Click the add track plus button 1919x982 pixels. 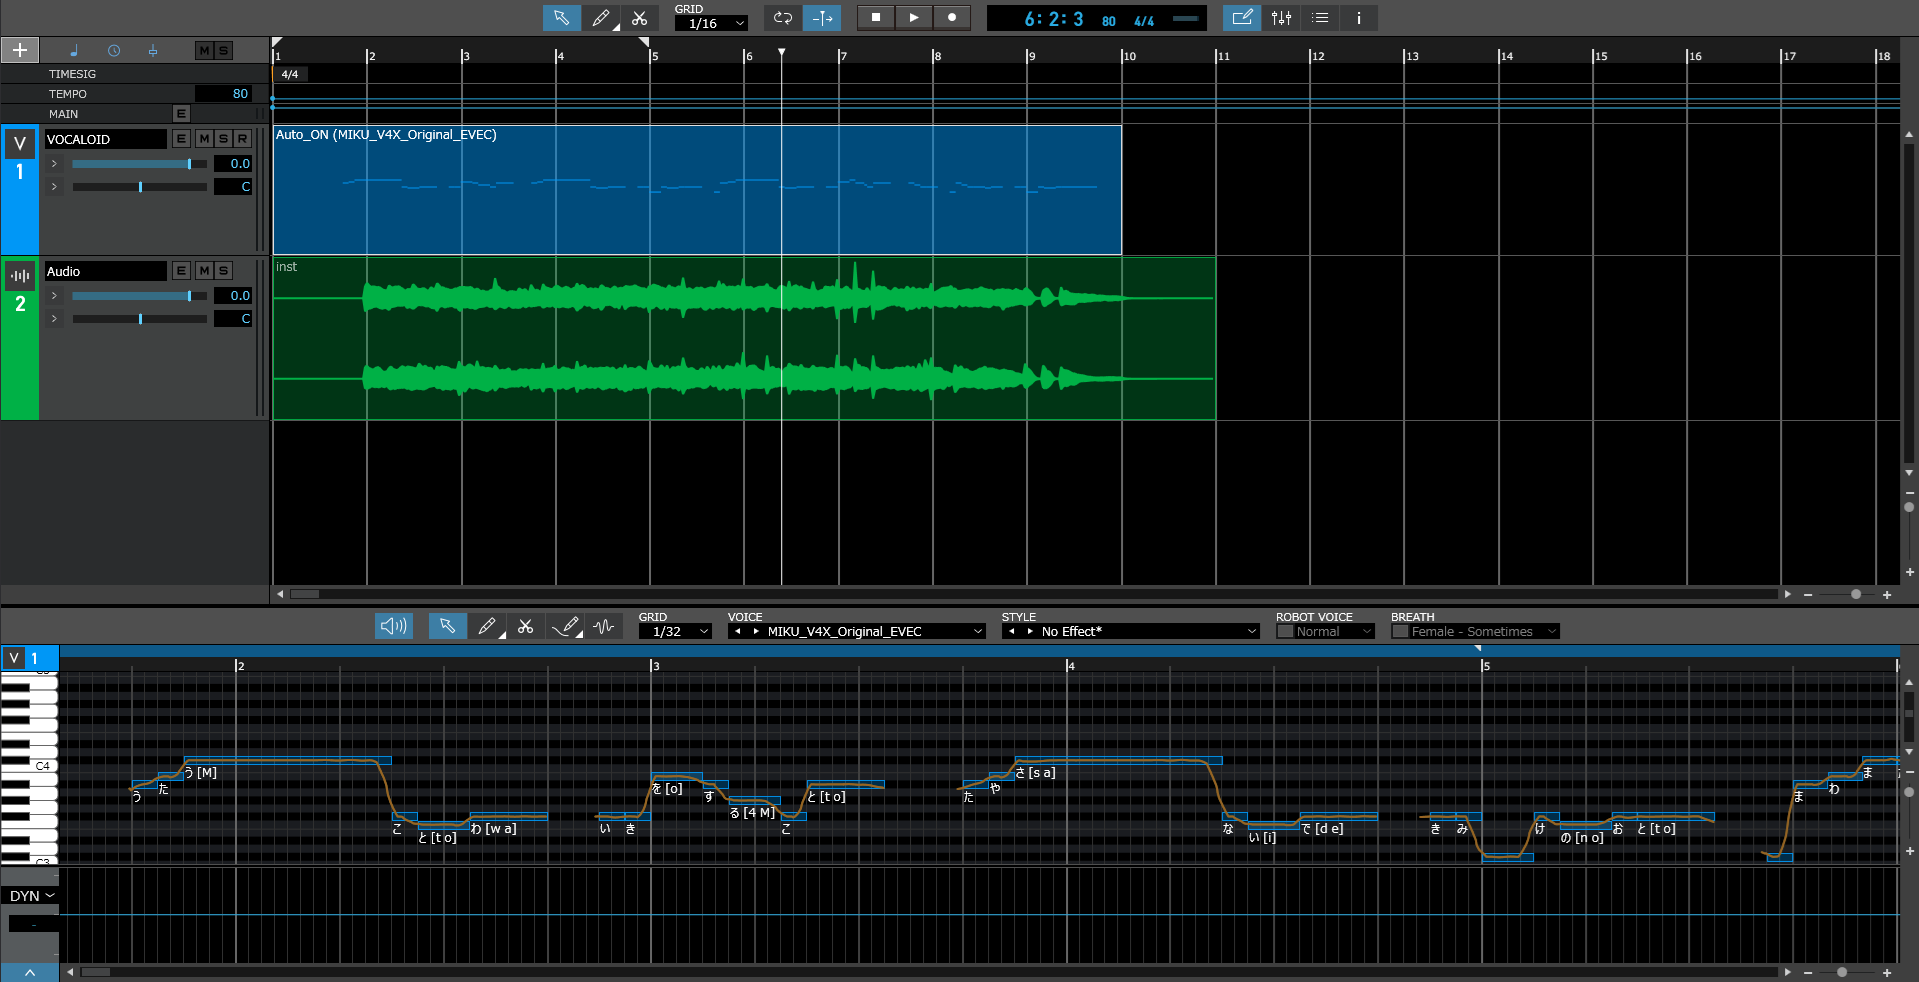[20, 50]
